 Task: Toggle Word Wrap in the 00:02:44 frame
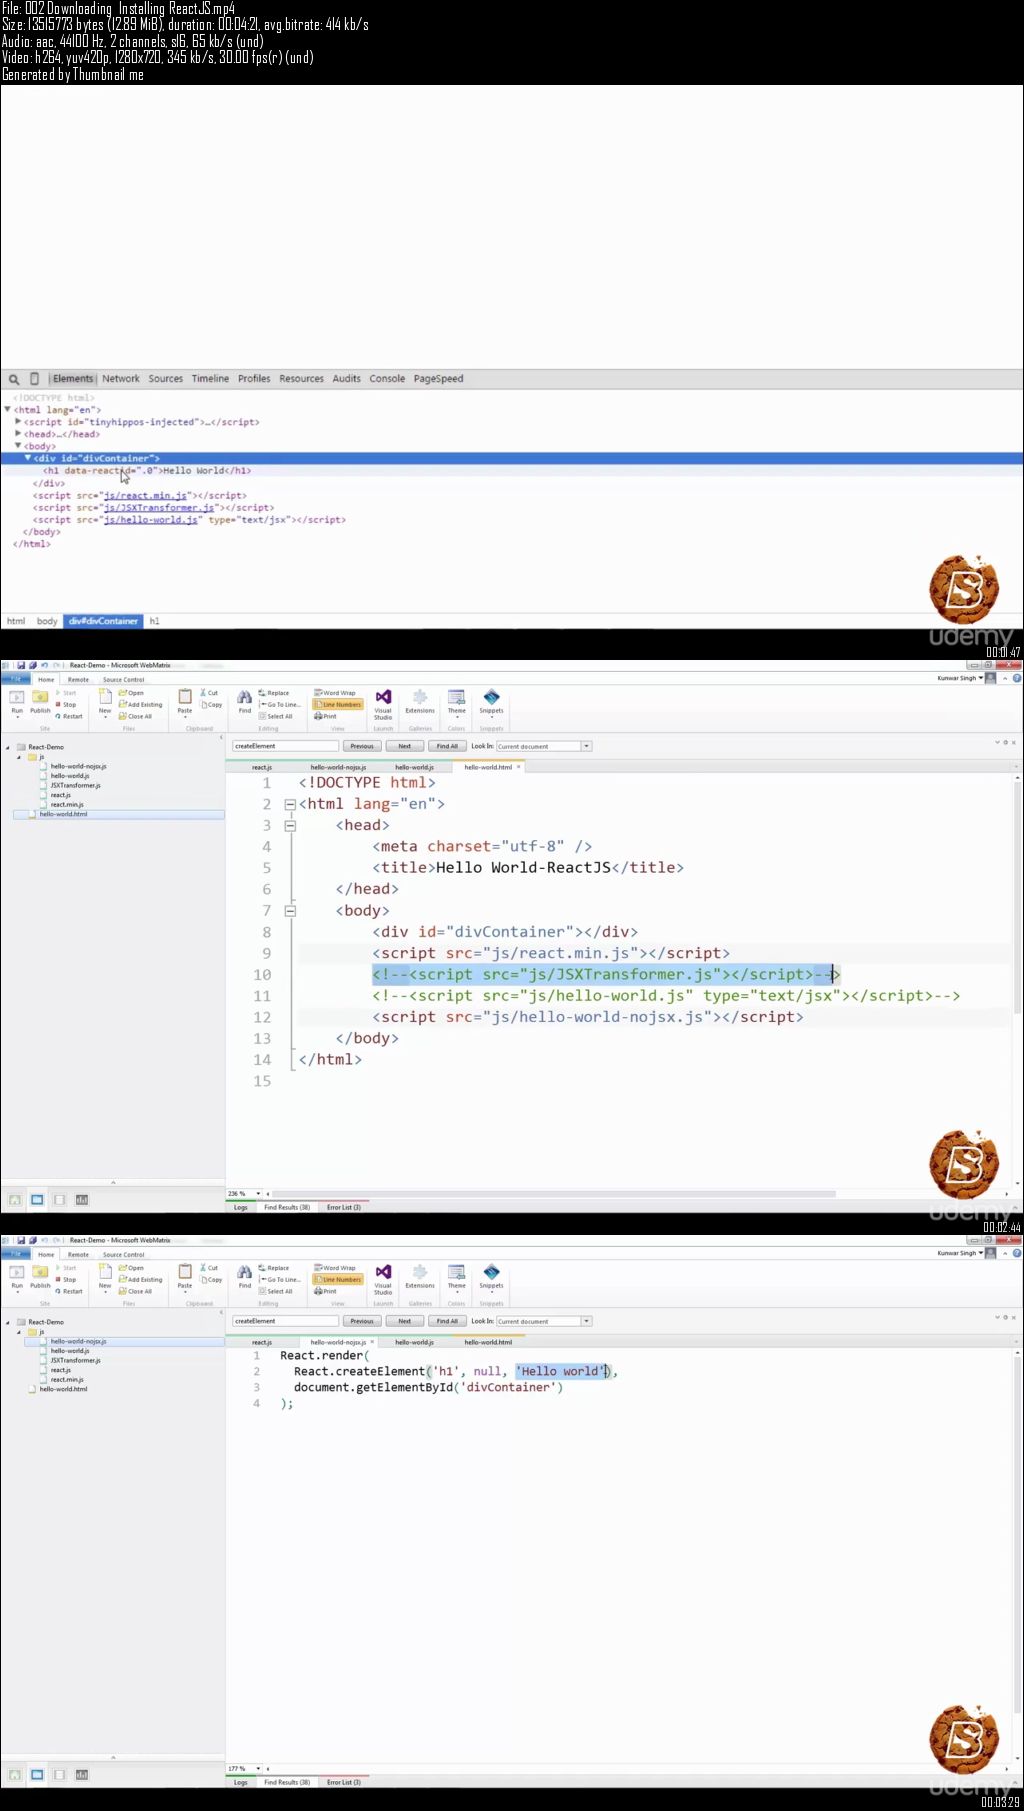point(335,693)
